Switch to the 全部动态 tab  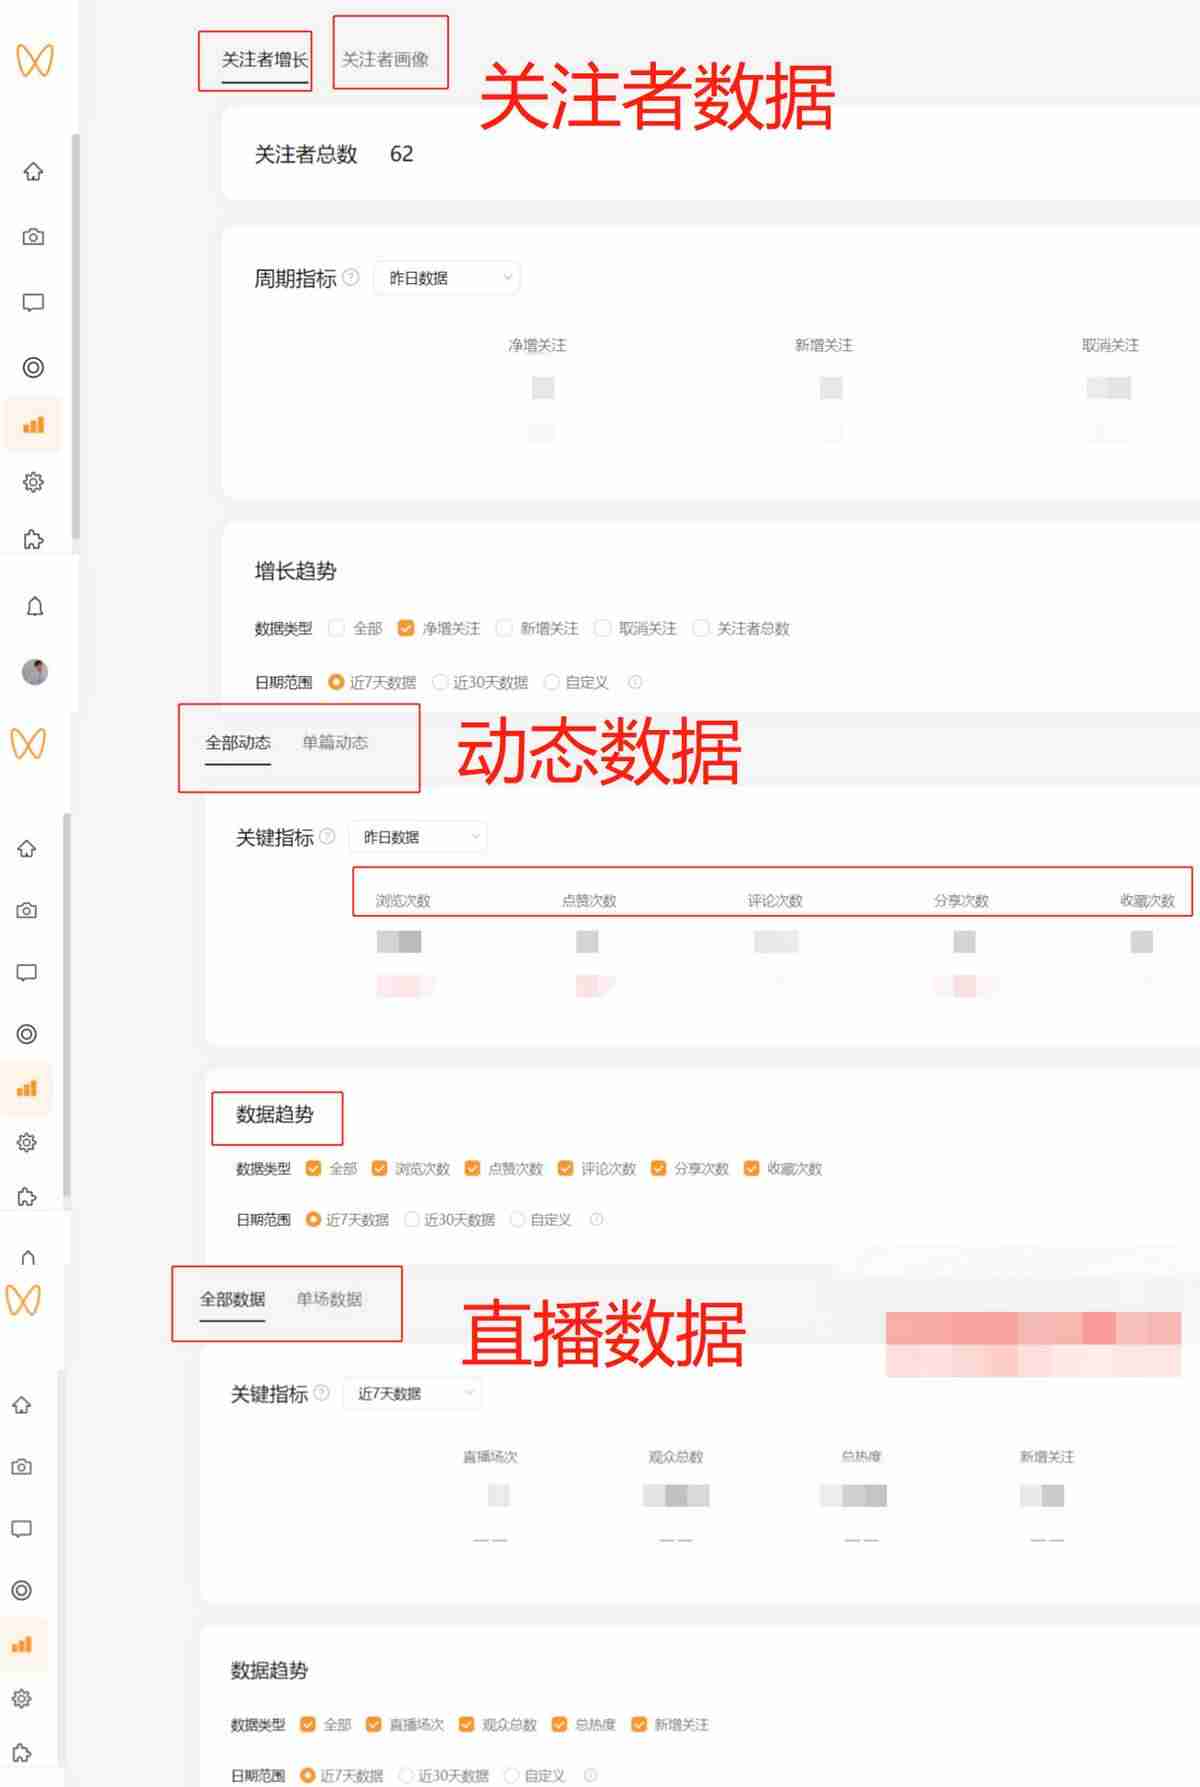(238, 742)
